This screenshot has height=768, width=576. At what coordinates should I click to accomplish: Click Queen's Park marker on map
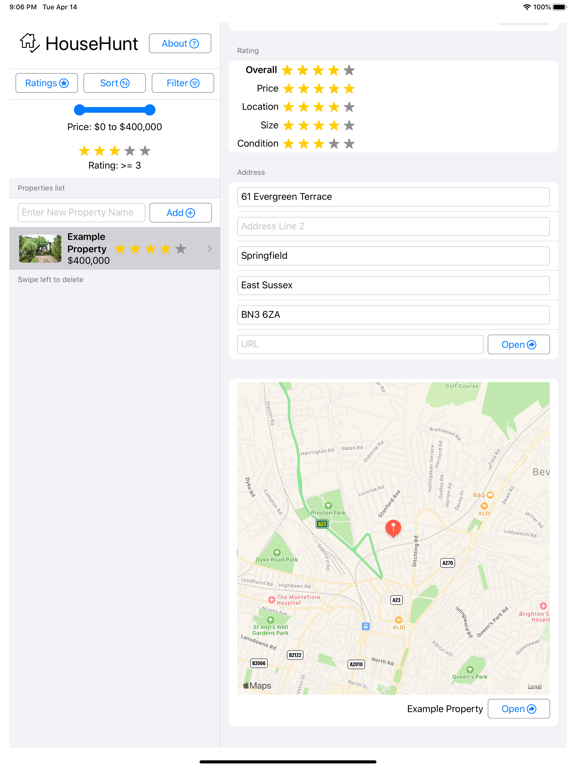pos(470,670)
